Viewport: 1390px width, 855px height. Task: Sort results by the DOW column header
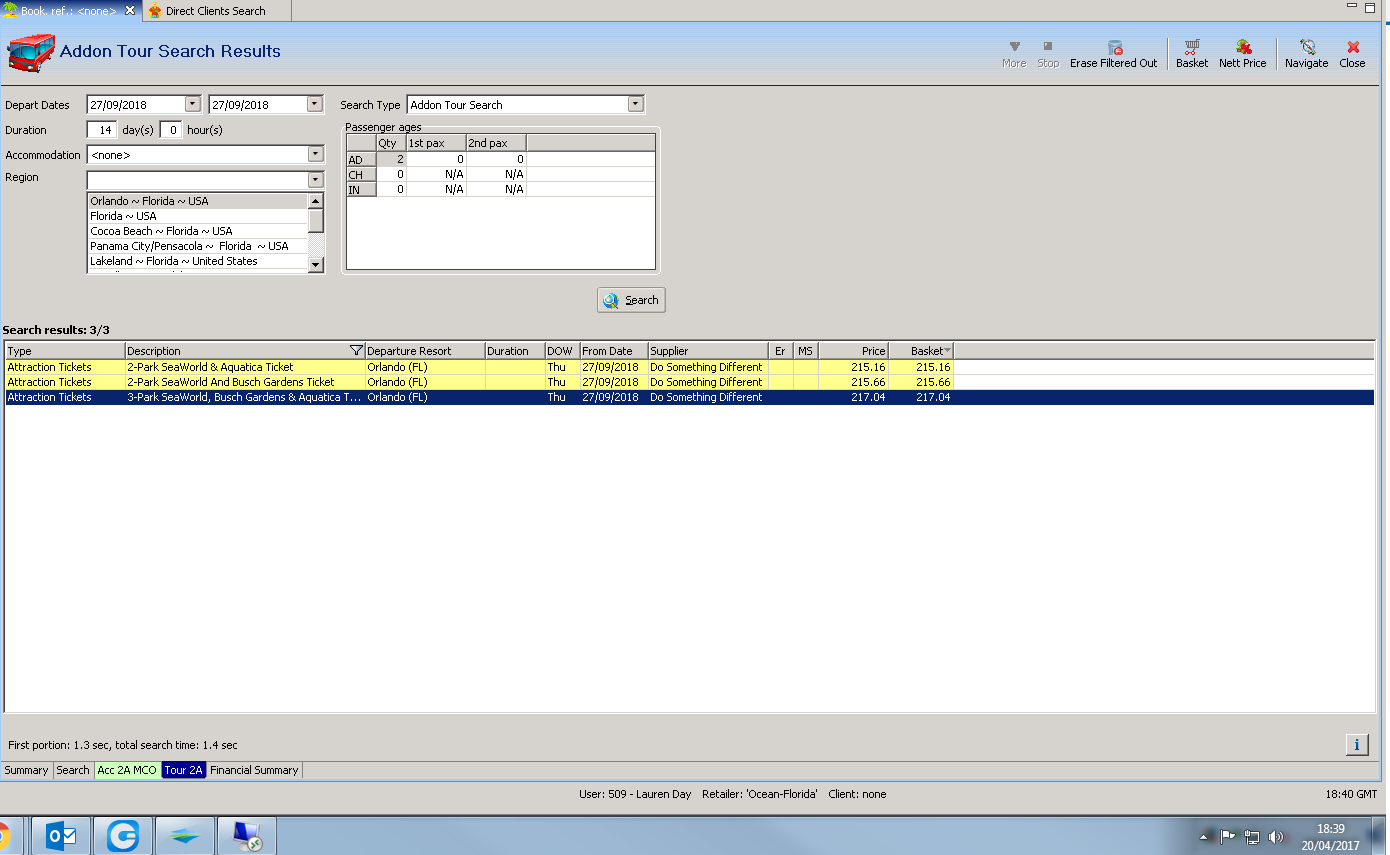point(562,351)
